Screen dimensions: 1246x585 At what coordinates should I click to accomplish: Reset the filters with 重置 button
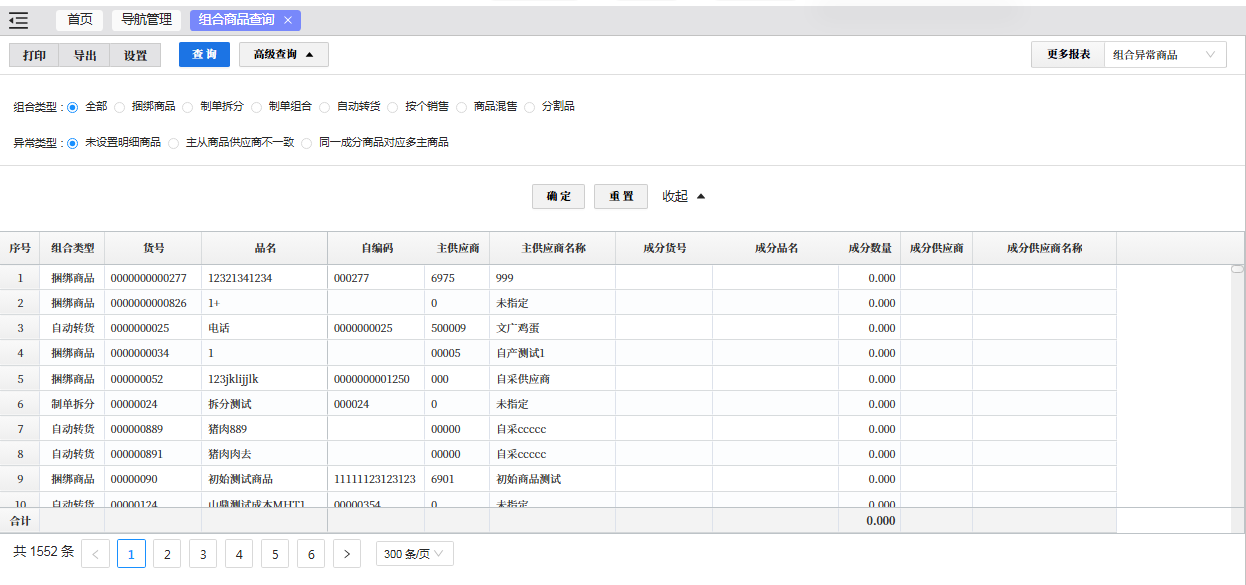621,196
